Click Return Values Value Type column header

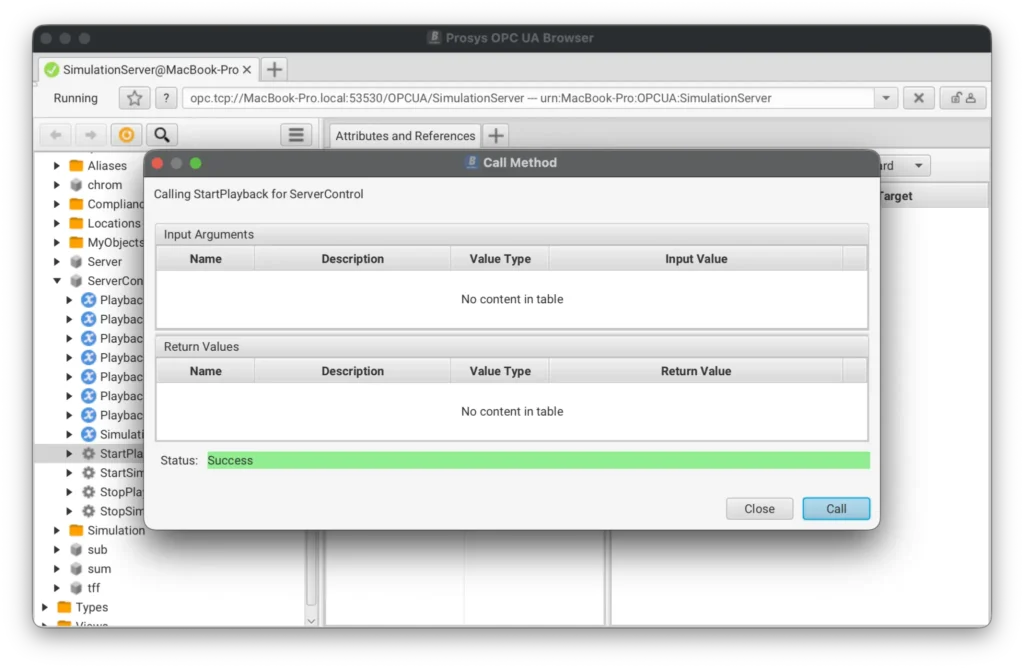point(500,372)
